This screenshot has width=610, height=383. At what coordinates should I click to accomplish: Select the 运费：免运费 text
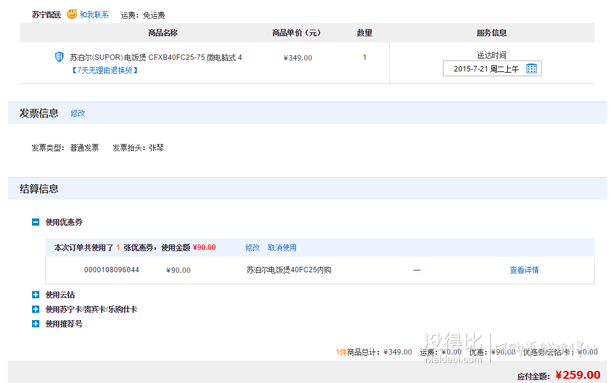pos(143,15)
